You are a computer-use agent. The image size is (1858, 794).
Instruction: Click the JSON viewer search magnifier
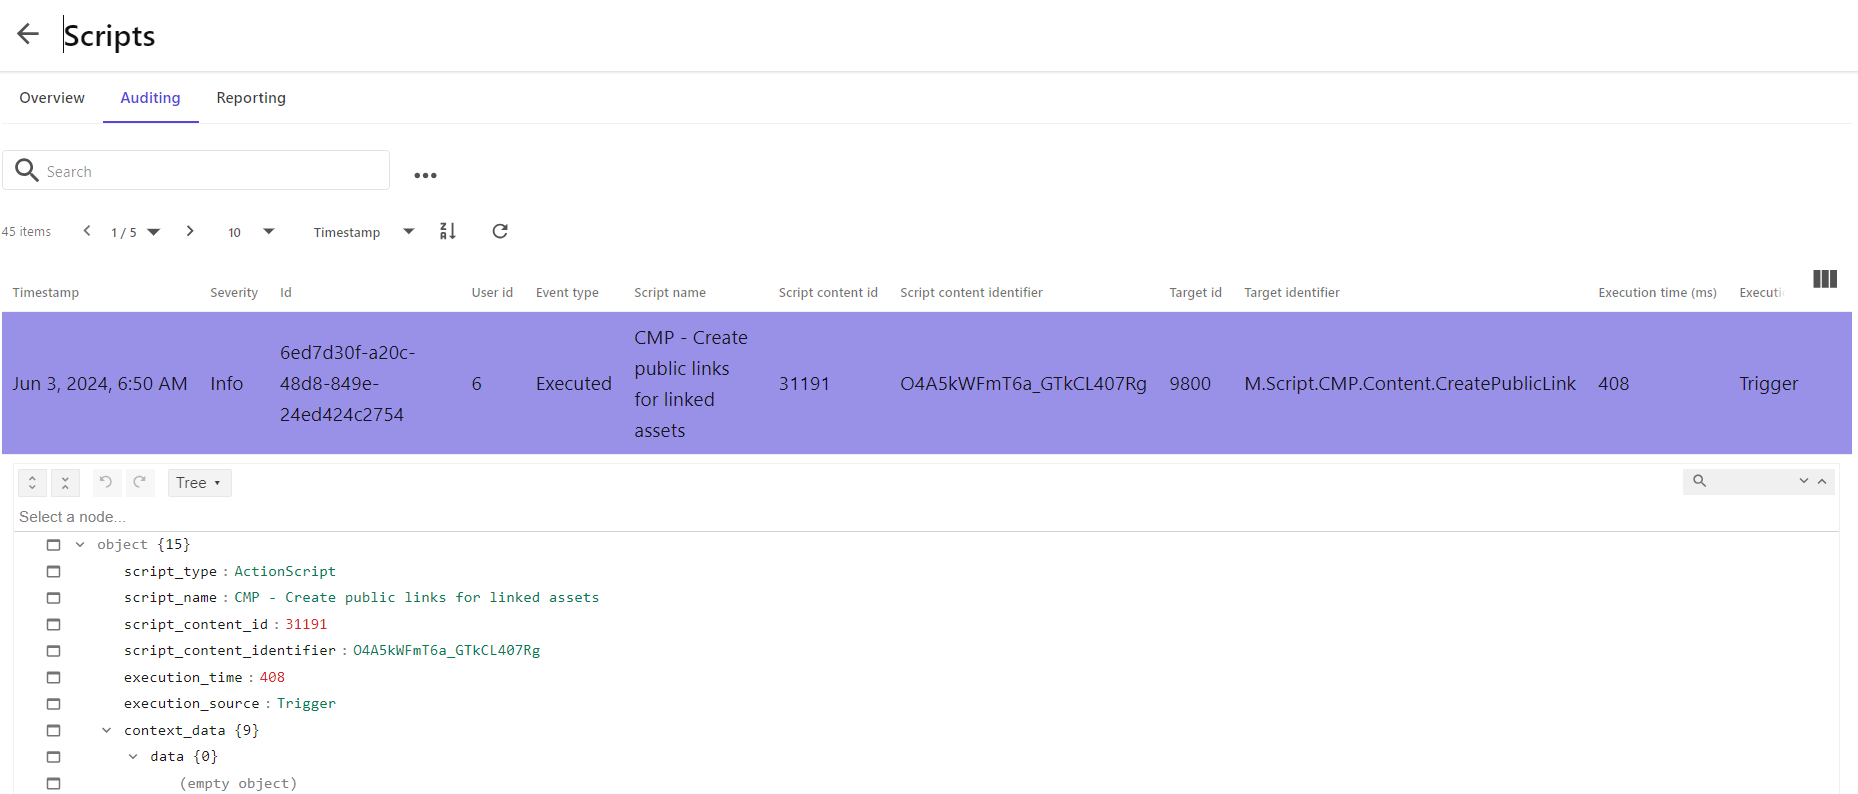click(x=1699, y=481)
